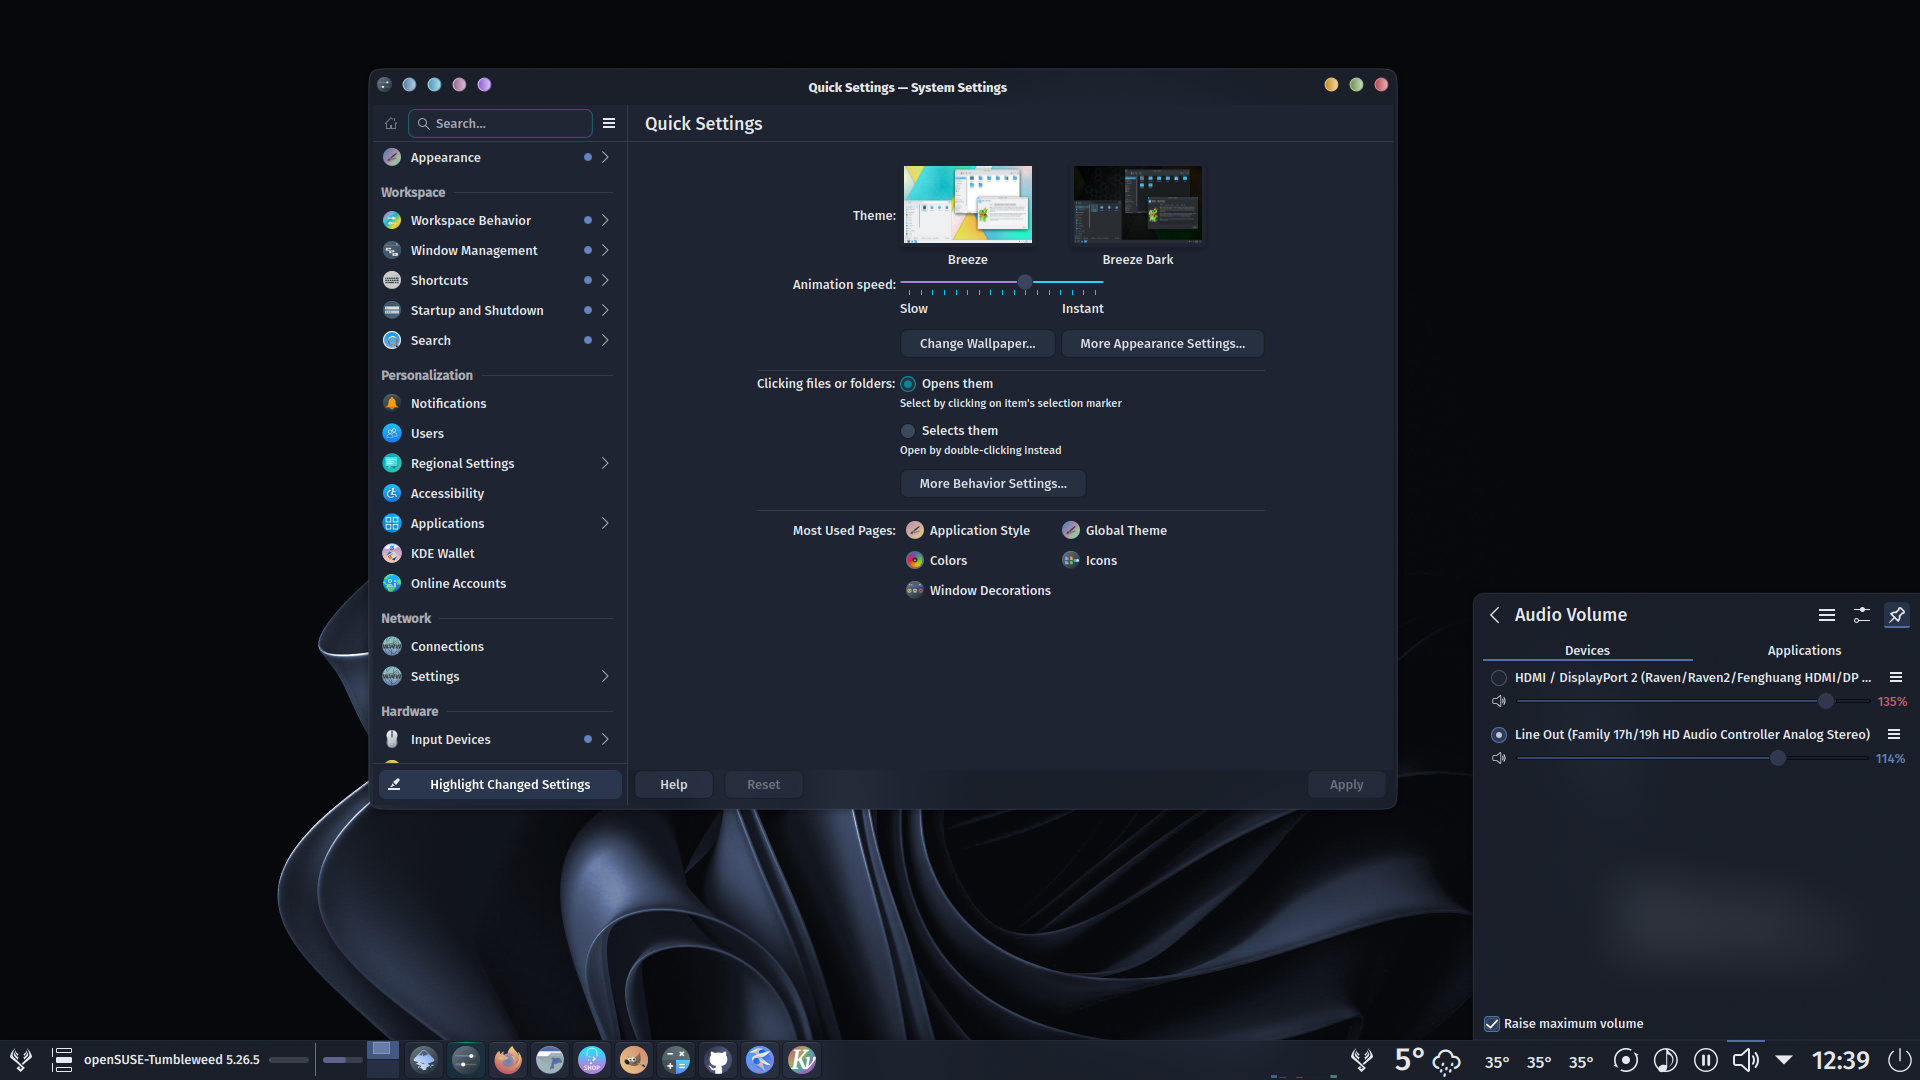Pin the Audio Volume popup open
The image size is (1920, 1080).
[x=1897, y=615]
